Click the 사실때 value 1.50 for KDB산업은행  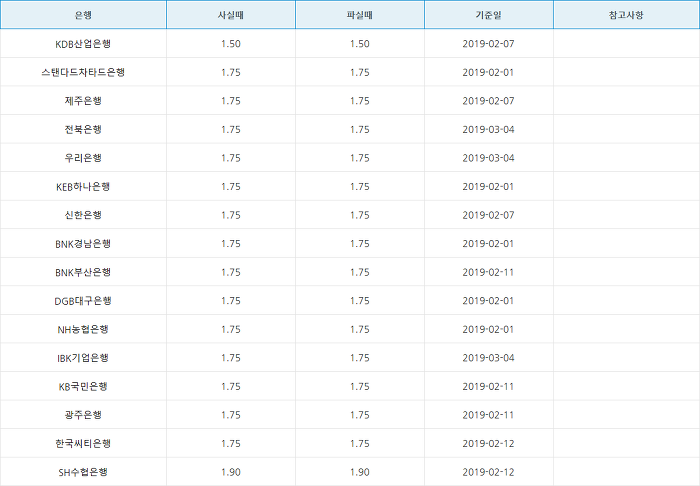coord(231,44)
